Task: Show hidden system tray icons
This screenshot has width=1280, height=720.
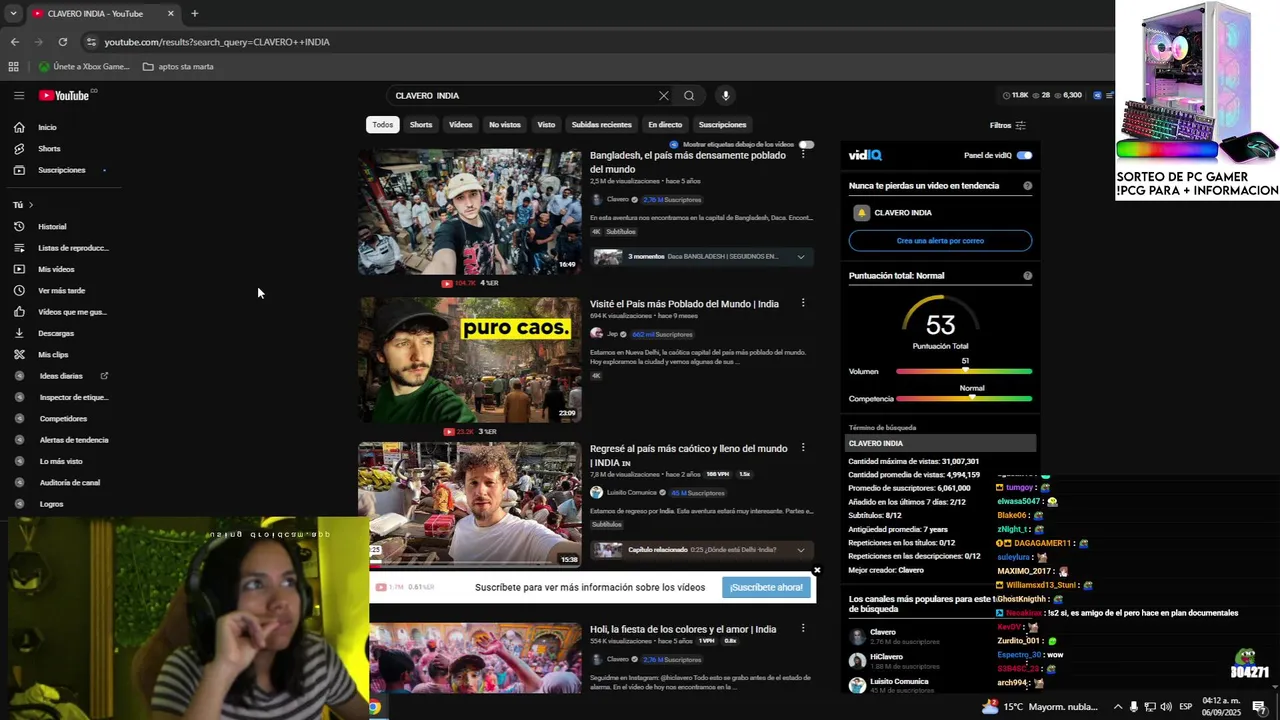Action: [x=1118, y=707]
